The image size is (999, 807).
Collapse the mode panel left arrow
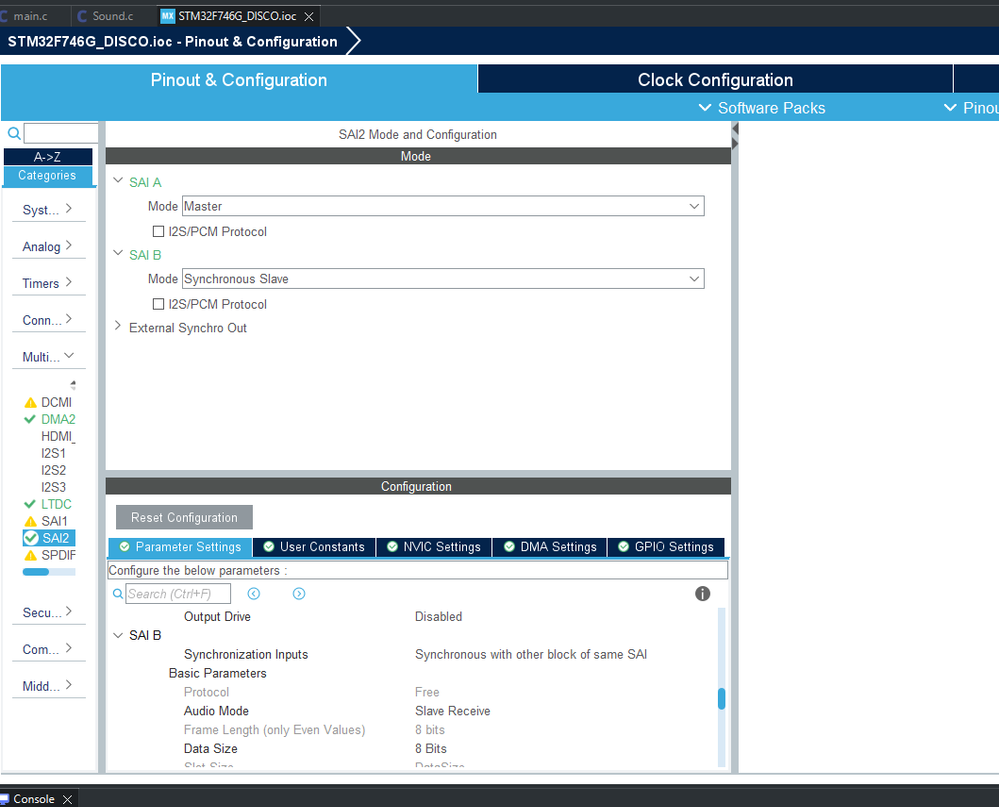click(x=735, y=129)
